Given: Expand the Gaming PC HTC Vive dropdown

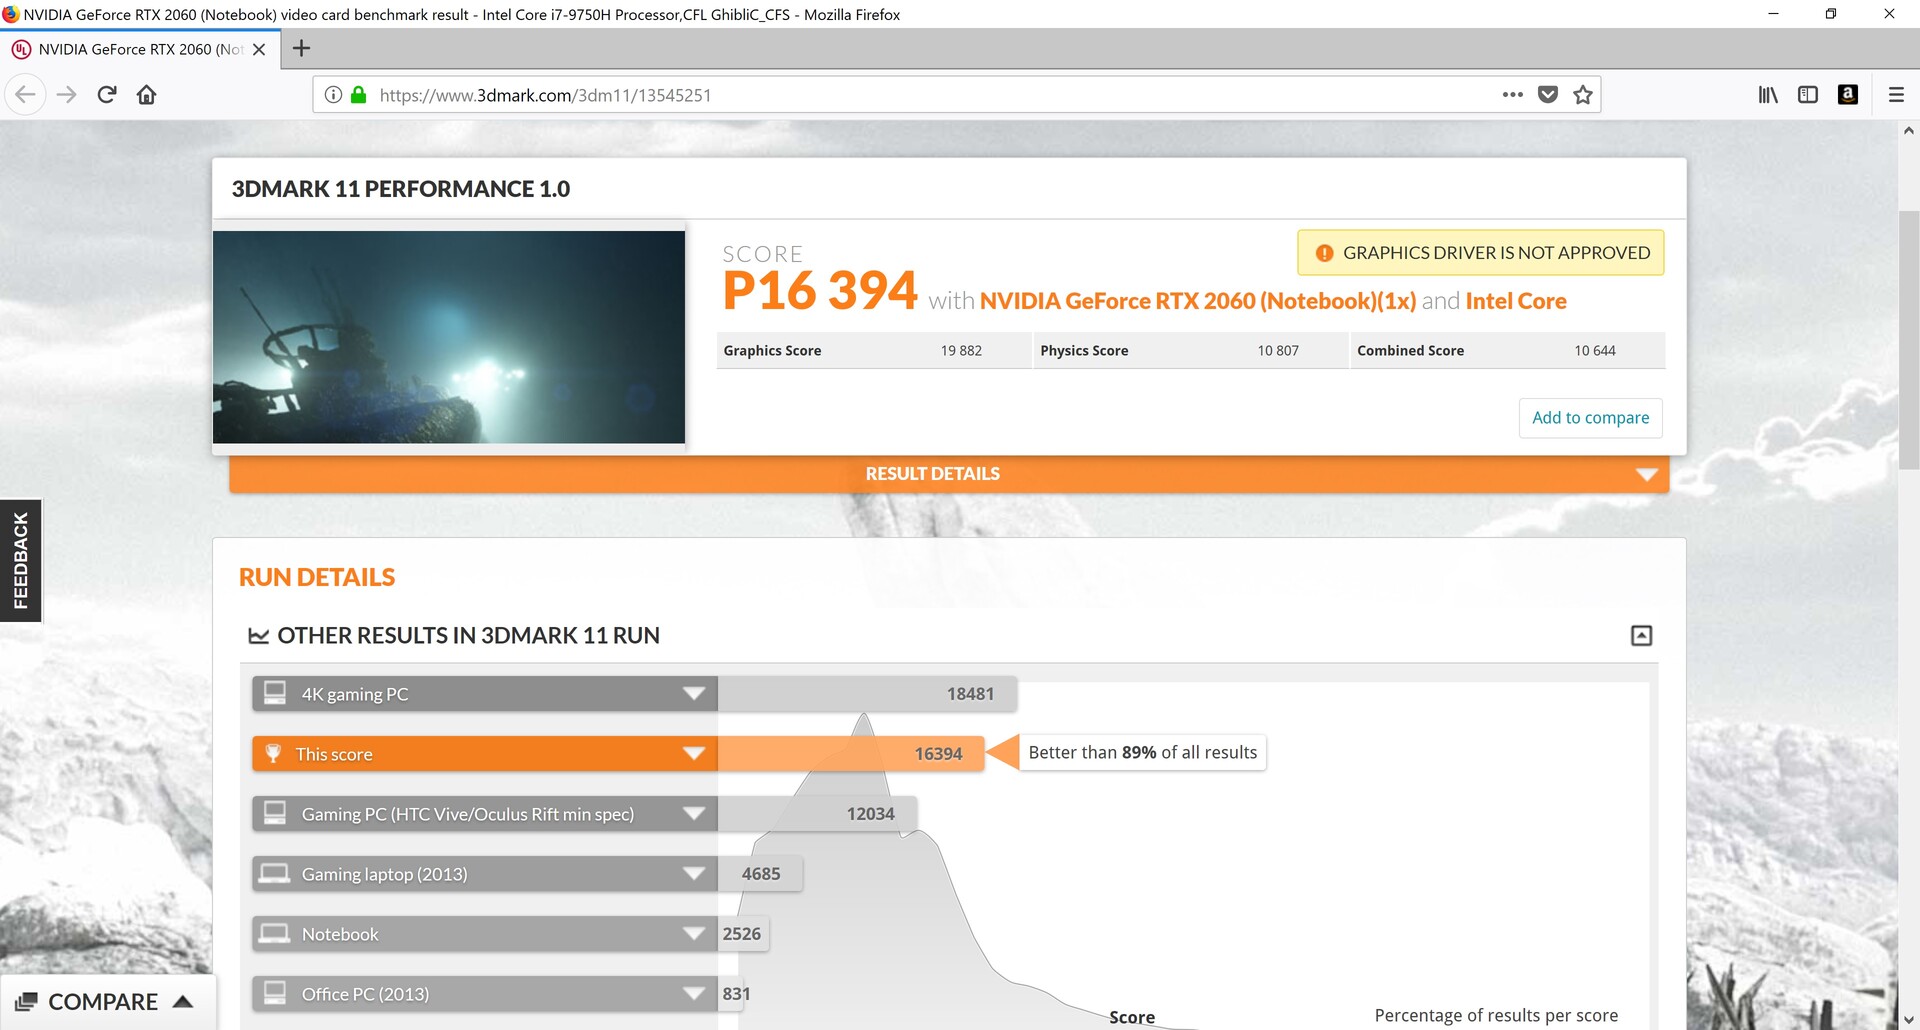Looking at the screenshot, I should pyautogui.click(x=694, y=814).
